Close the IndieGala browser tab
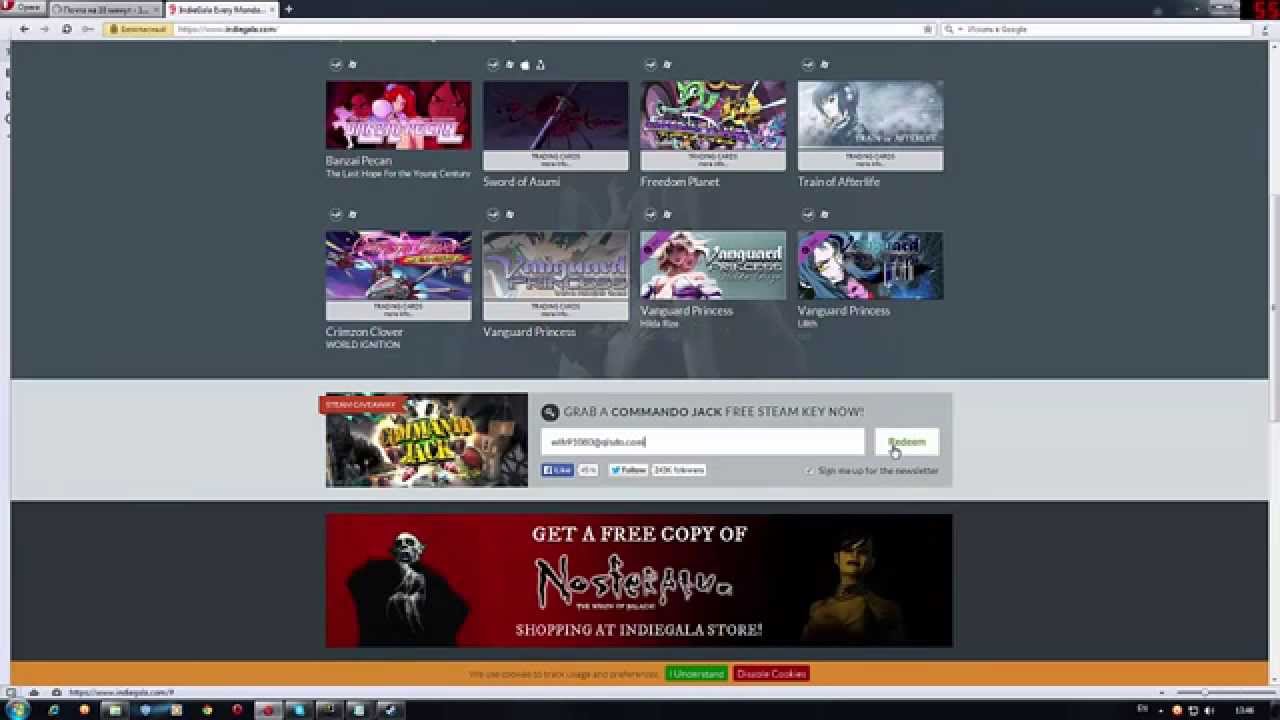The image size is (1280, 720). coord(272,9)
